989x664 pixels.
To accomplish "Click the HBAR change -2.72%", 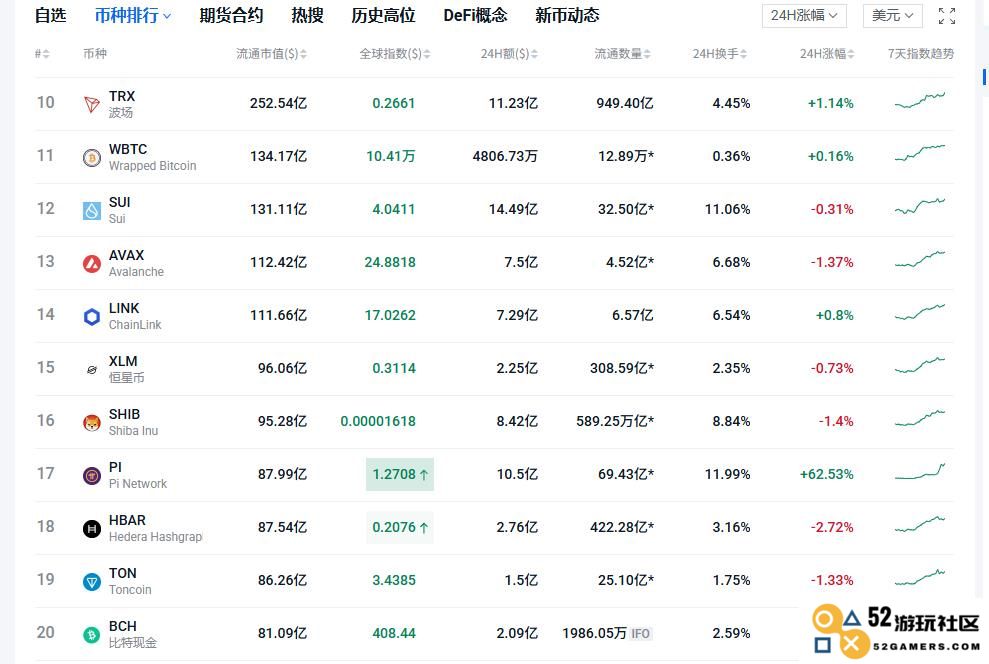I will click(x=832, y=527).
